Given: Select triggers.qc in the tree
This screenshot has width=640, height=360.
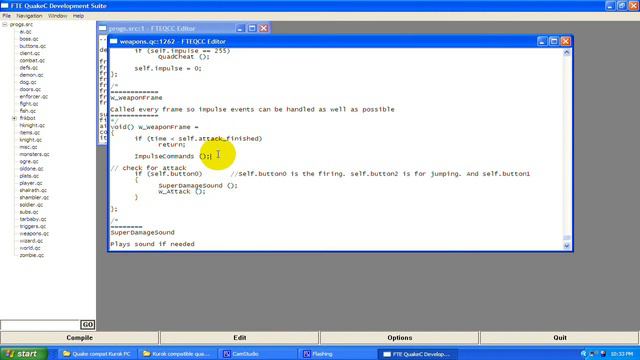Looking at the screenshot, I should (x=33, y=227).
